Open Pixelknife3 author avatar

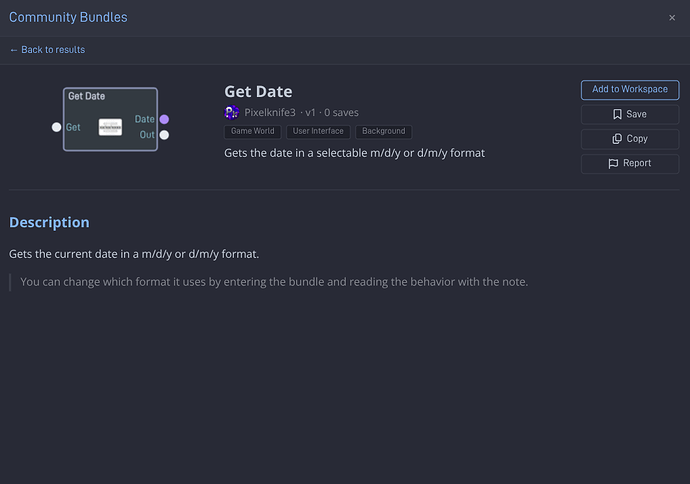coord(231,113)
